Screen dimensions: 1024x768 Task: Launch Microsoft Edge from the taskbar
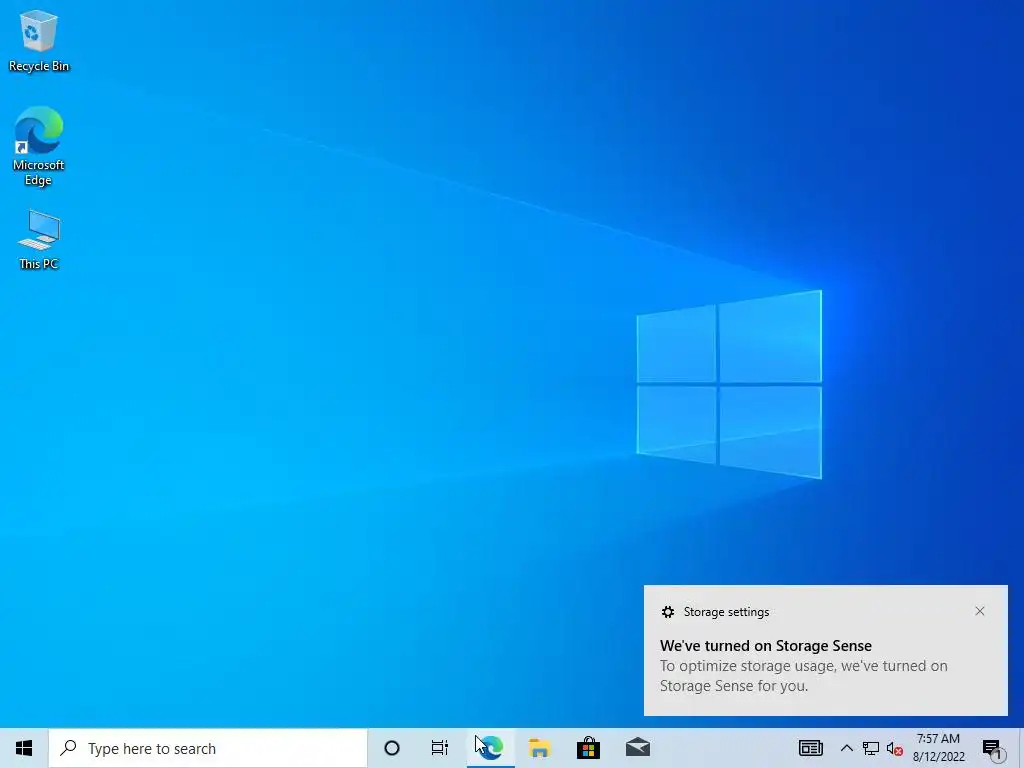point(490,748)
